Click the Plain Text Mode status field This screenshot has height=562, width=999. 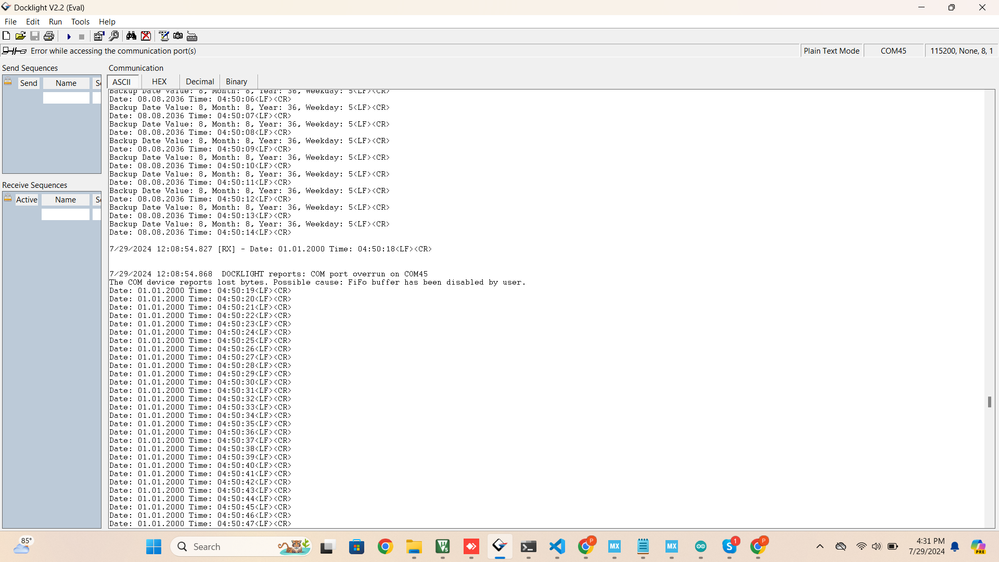pyautogui.click(x=831, y=51)
